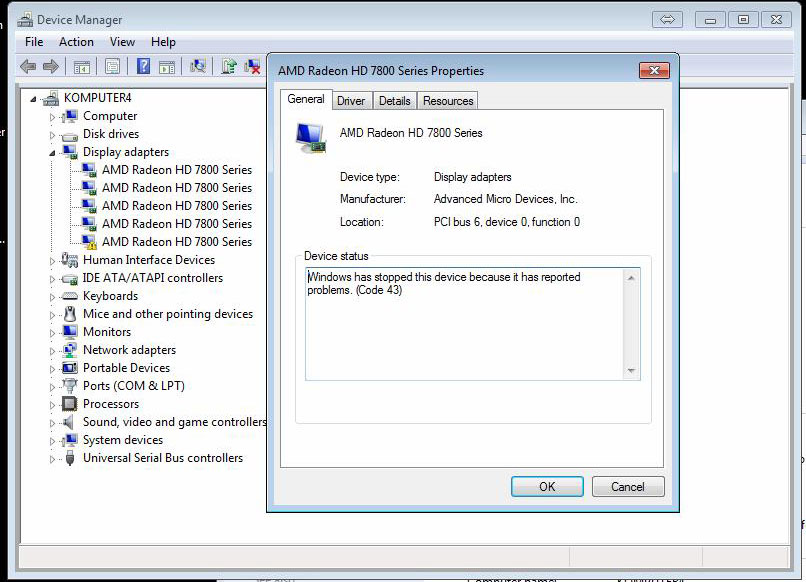Click the Uninstall device toolbar icon
The image size is (806, 582).
[x=252, y=66]
